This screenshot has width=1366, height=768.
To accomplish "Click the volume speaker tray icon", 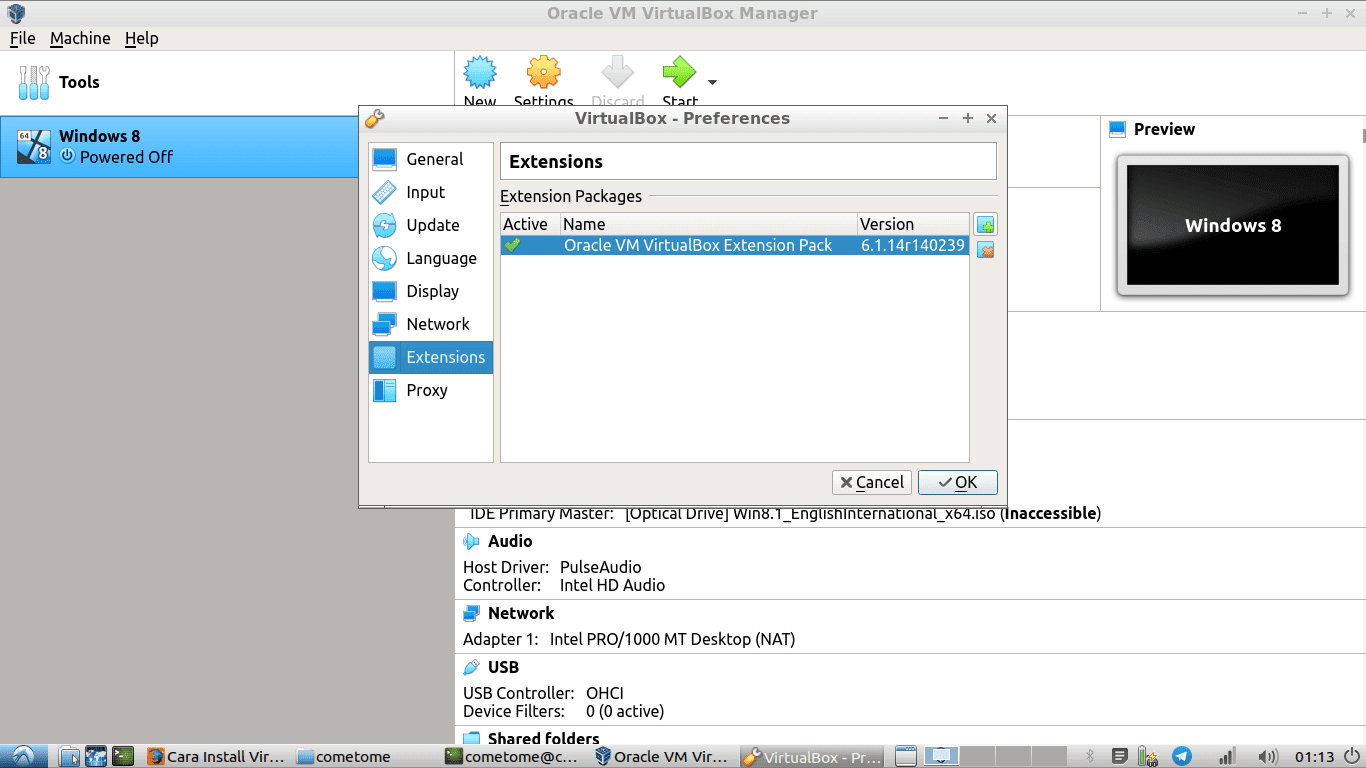I will [1269, 757].
